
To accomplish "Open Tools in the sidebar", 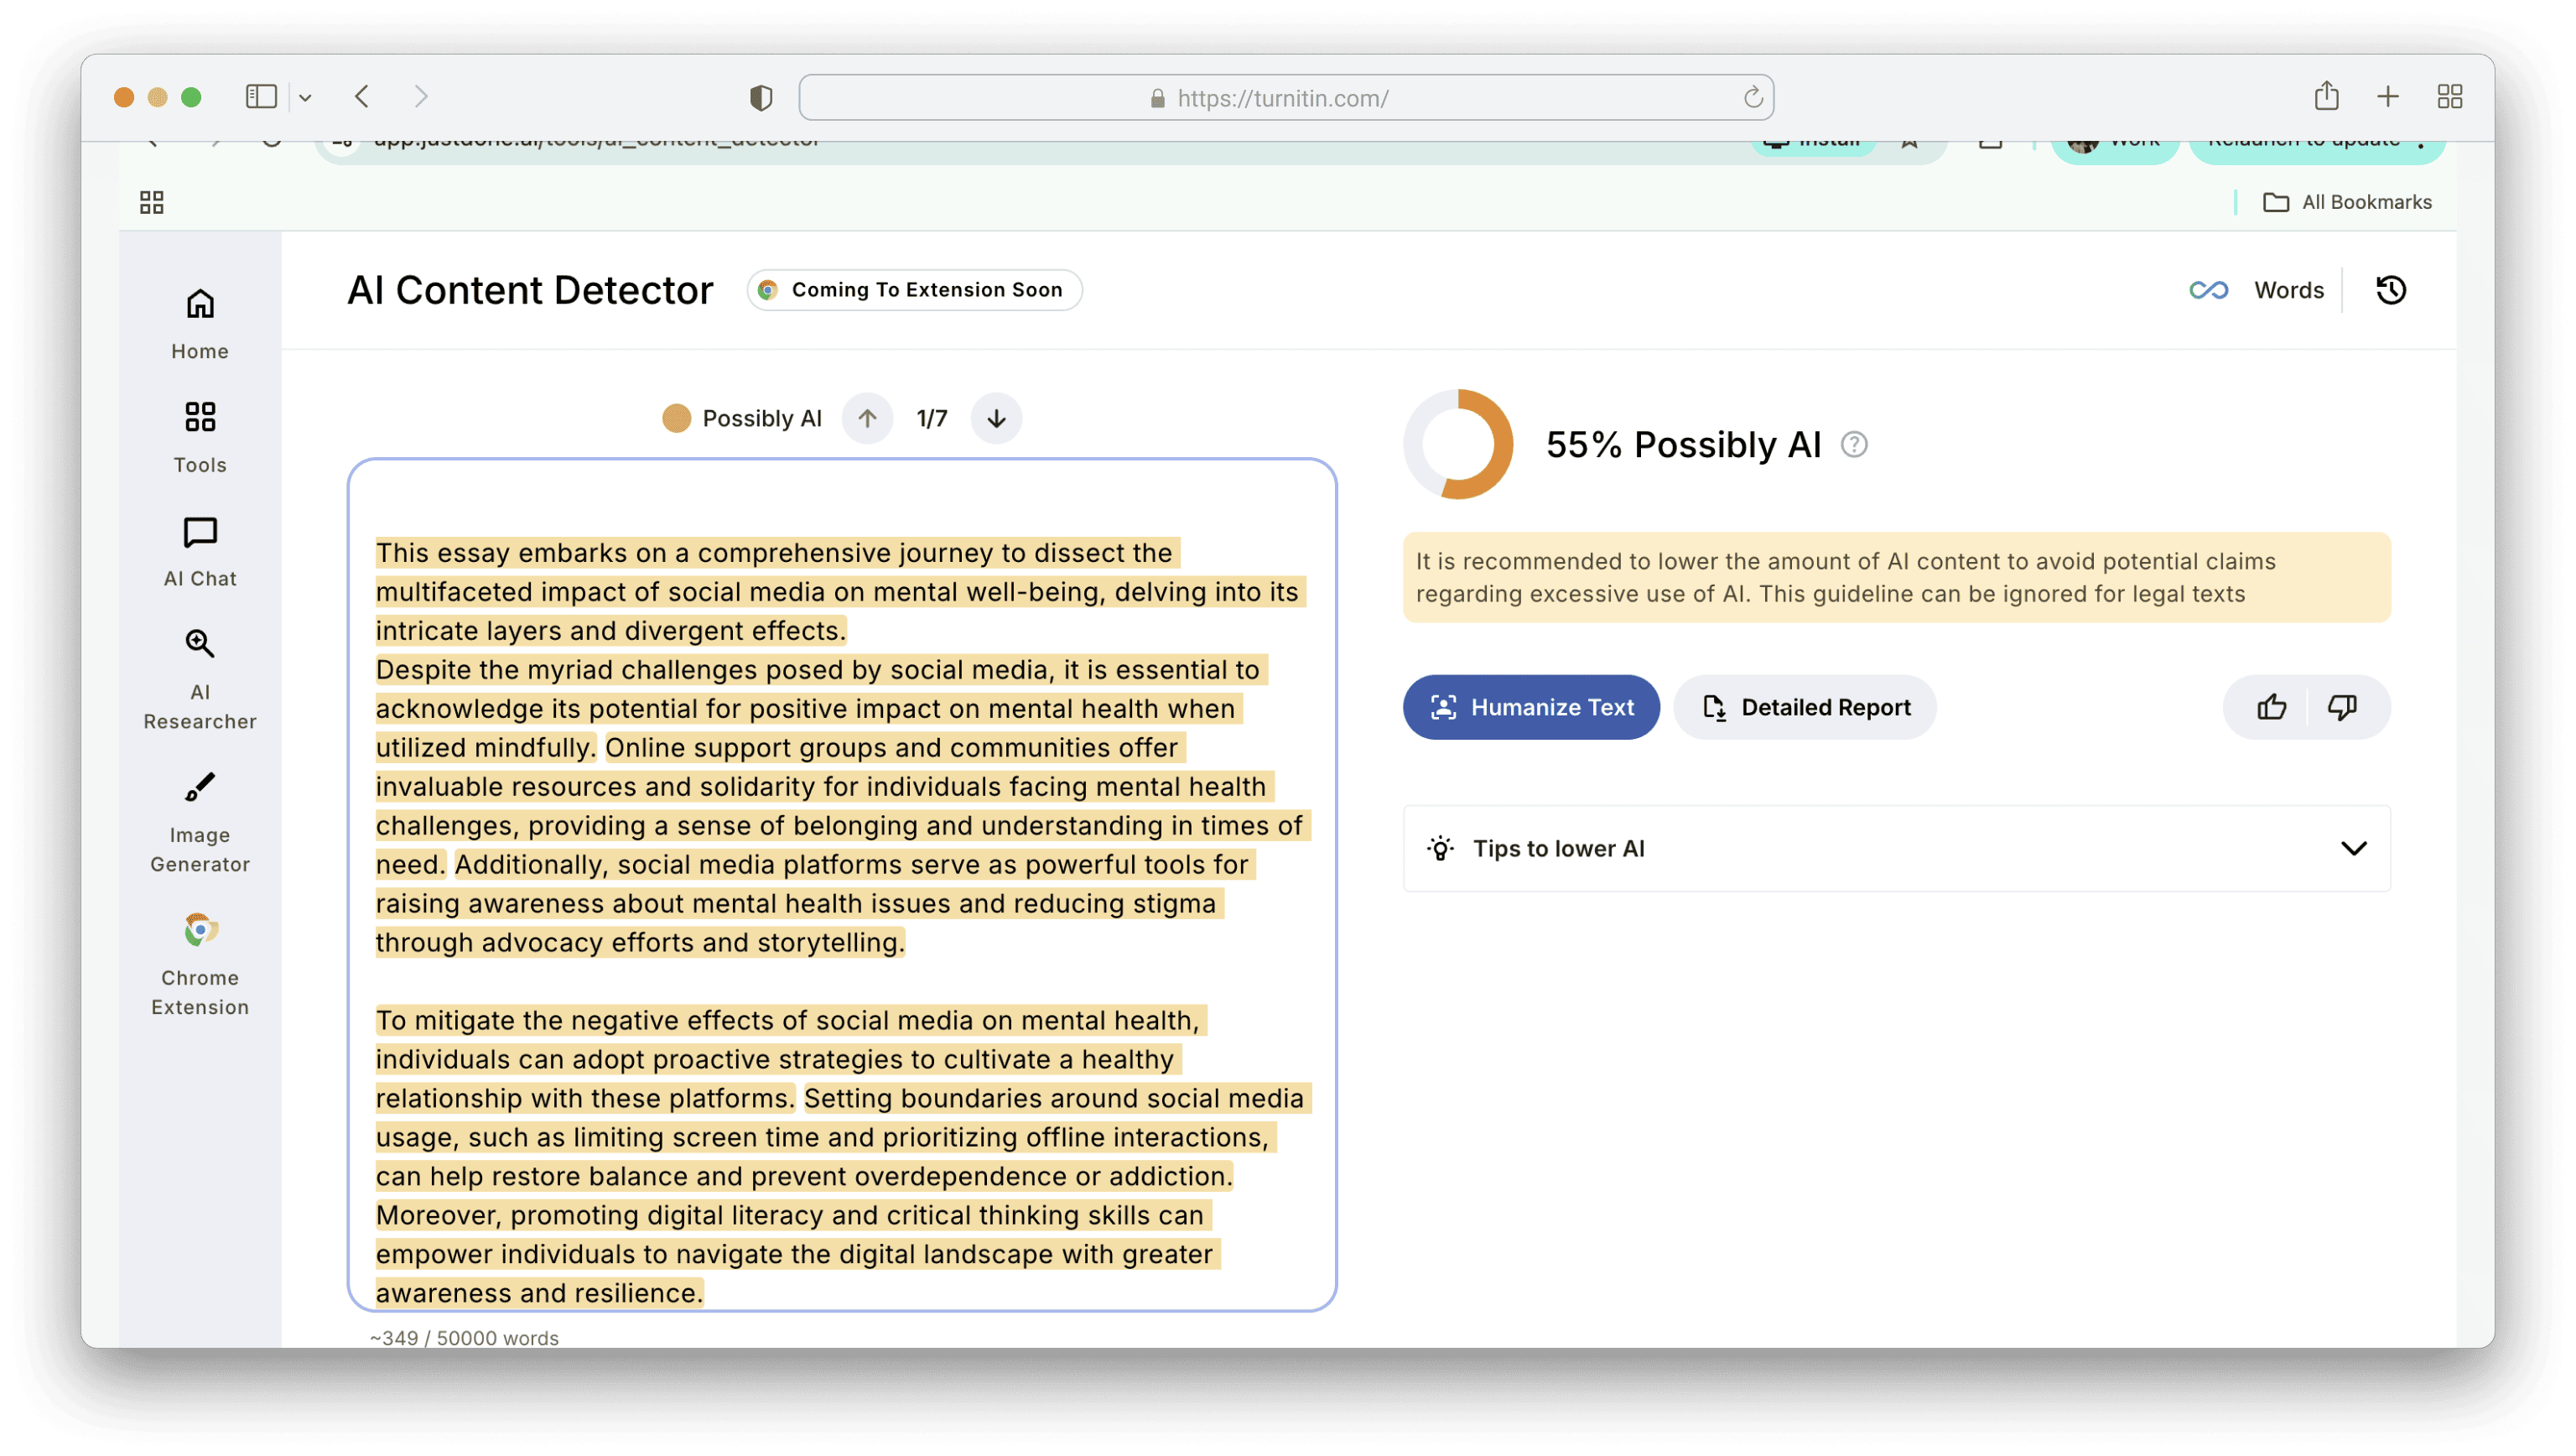I will tap(200, 438).
